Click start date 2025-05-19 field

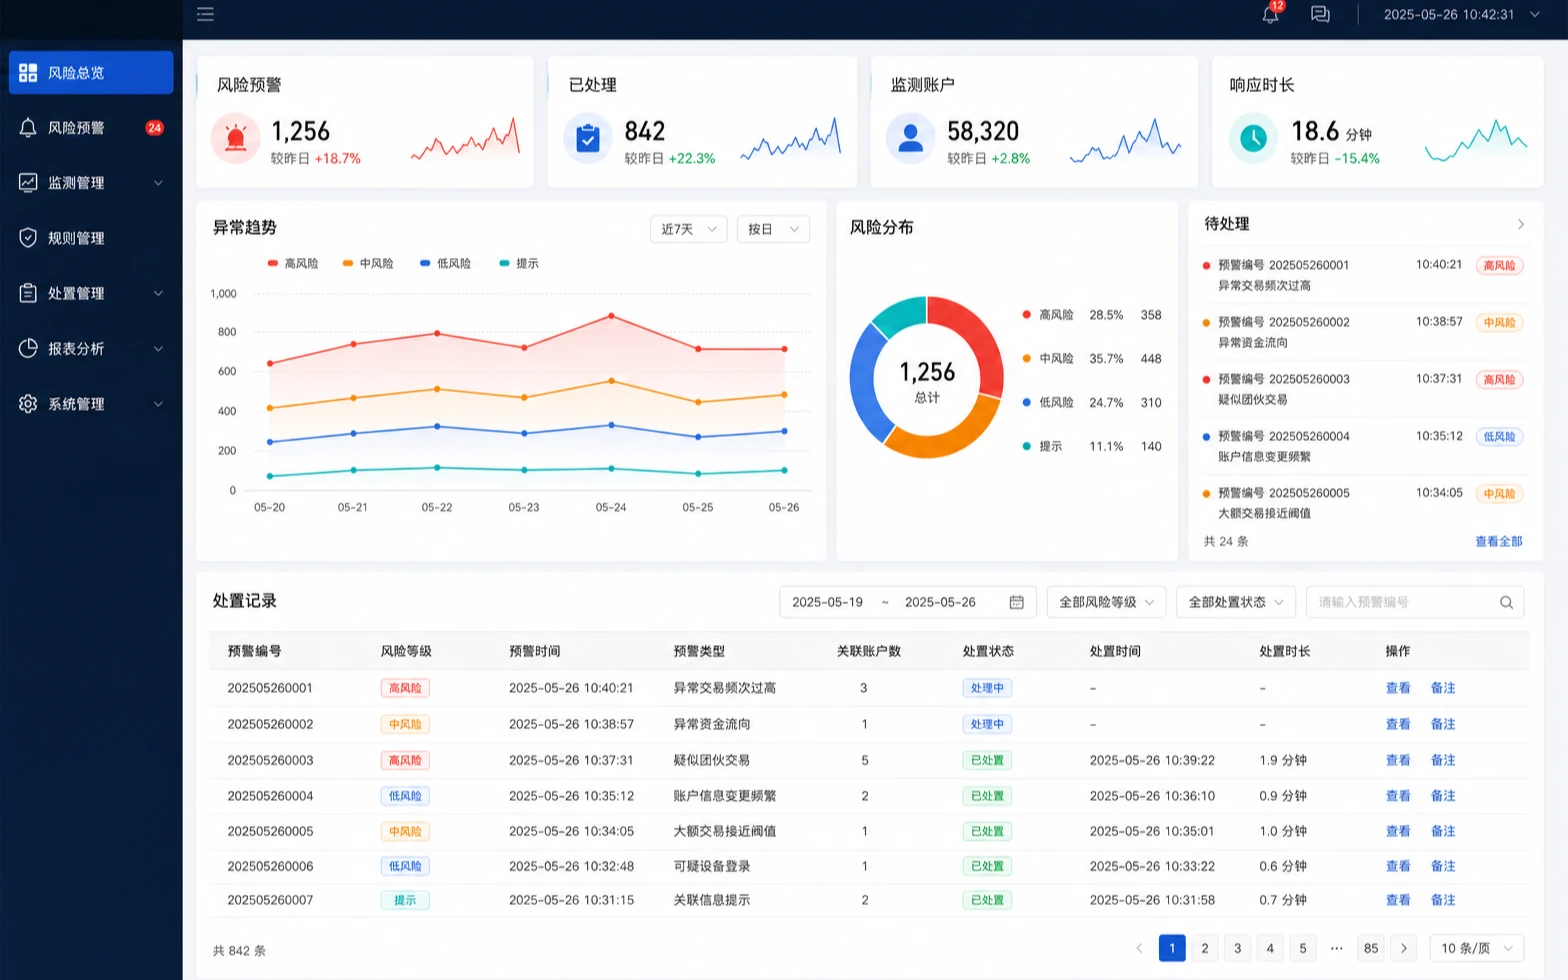pos(827,602)
